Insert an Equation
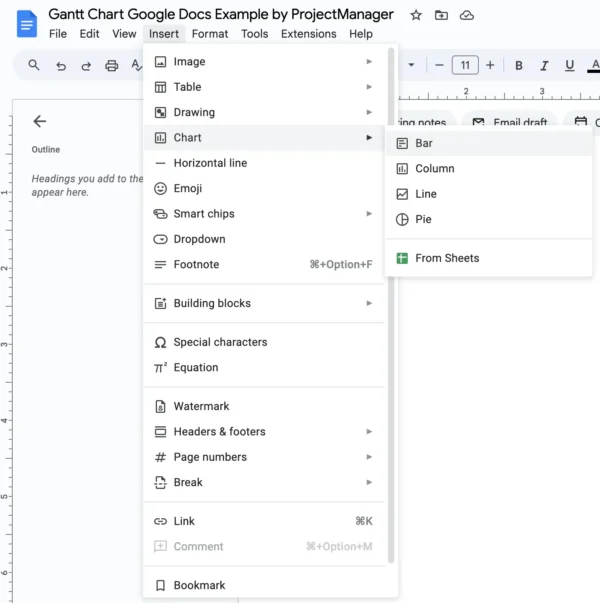600x603 pixels. pyautogui.click(x=264, y=368)
